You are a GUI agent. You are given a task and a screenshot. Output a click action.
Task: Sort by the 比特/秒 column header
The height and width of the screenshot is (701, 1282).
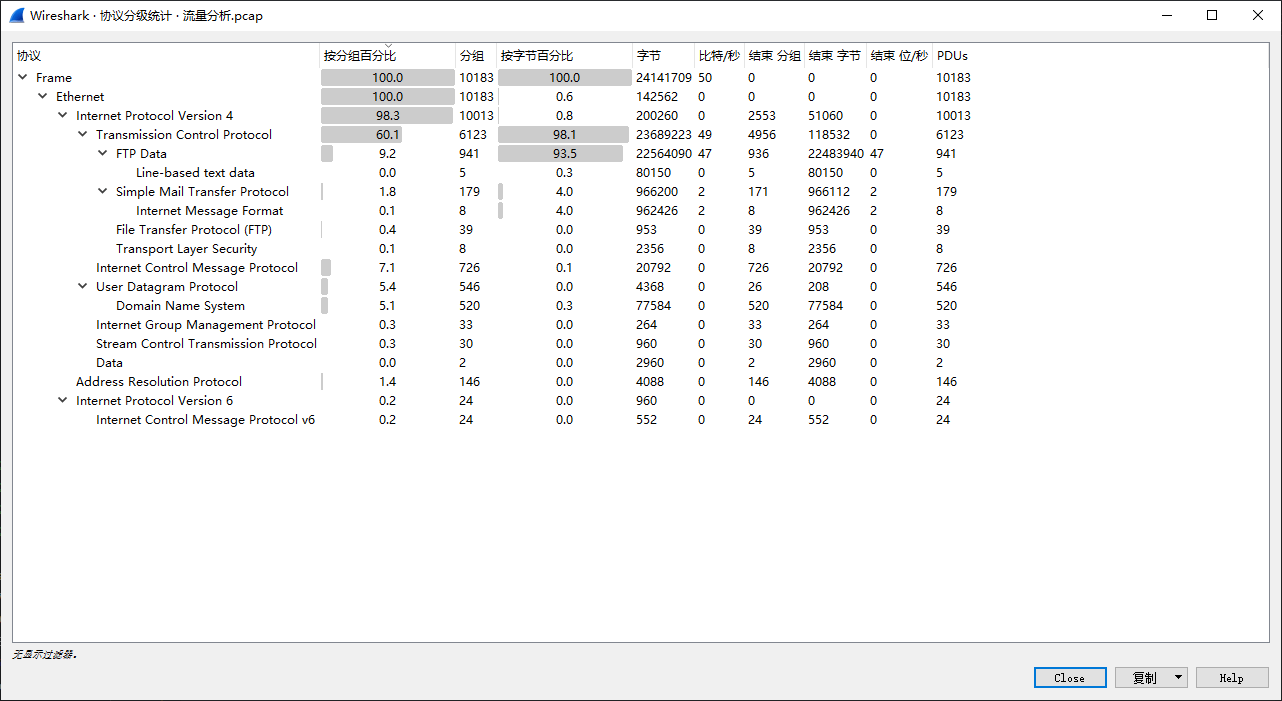pos(720,56)
